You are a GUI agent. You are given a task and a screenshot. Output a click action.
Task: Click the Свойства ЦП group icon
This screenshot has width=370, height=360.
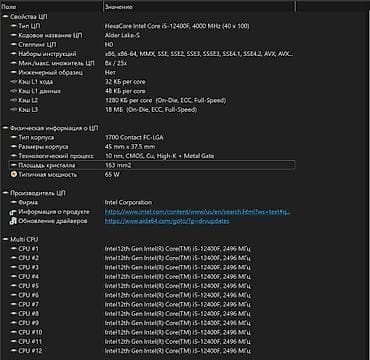pyautogui.click(x=5, y=17)
